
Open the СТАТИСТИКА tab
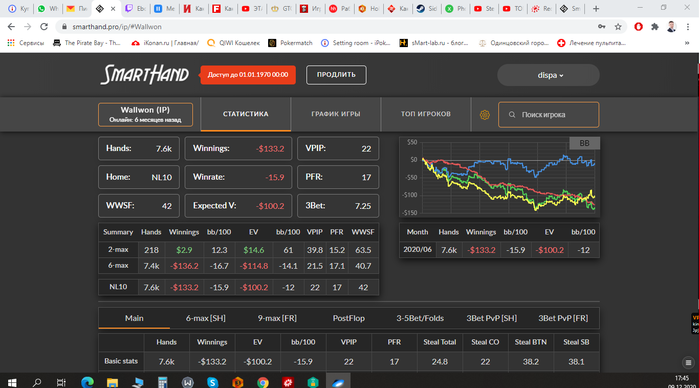click(x=246, y=114)
